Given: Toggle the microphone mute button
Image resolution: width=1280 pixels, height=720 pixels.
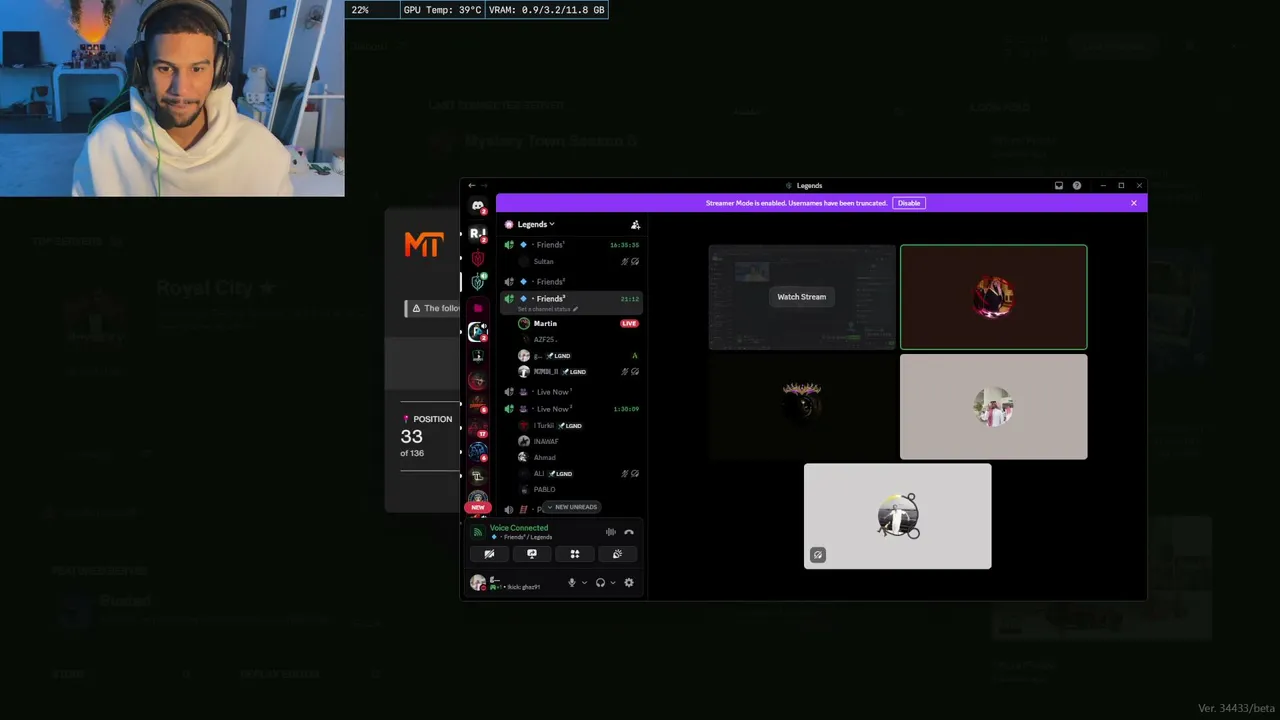Looking at the screenshot, I should click(572, 583).
